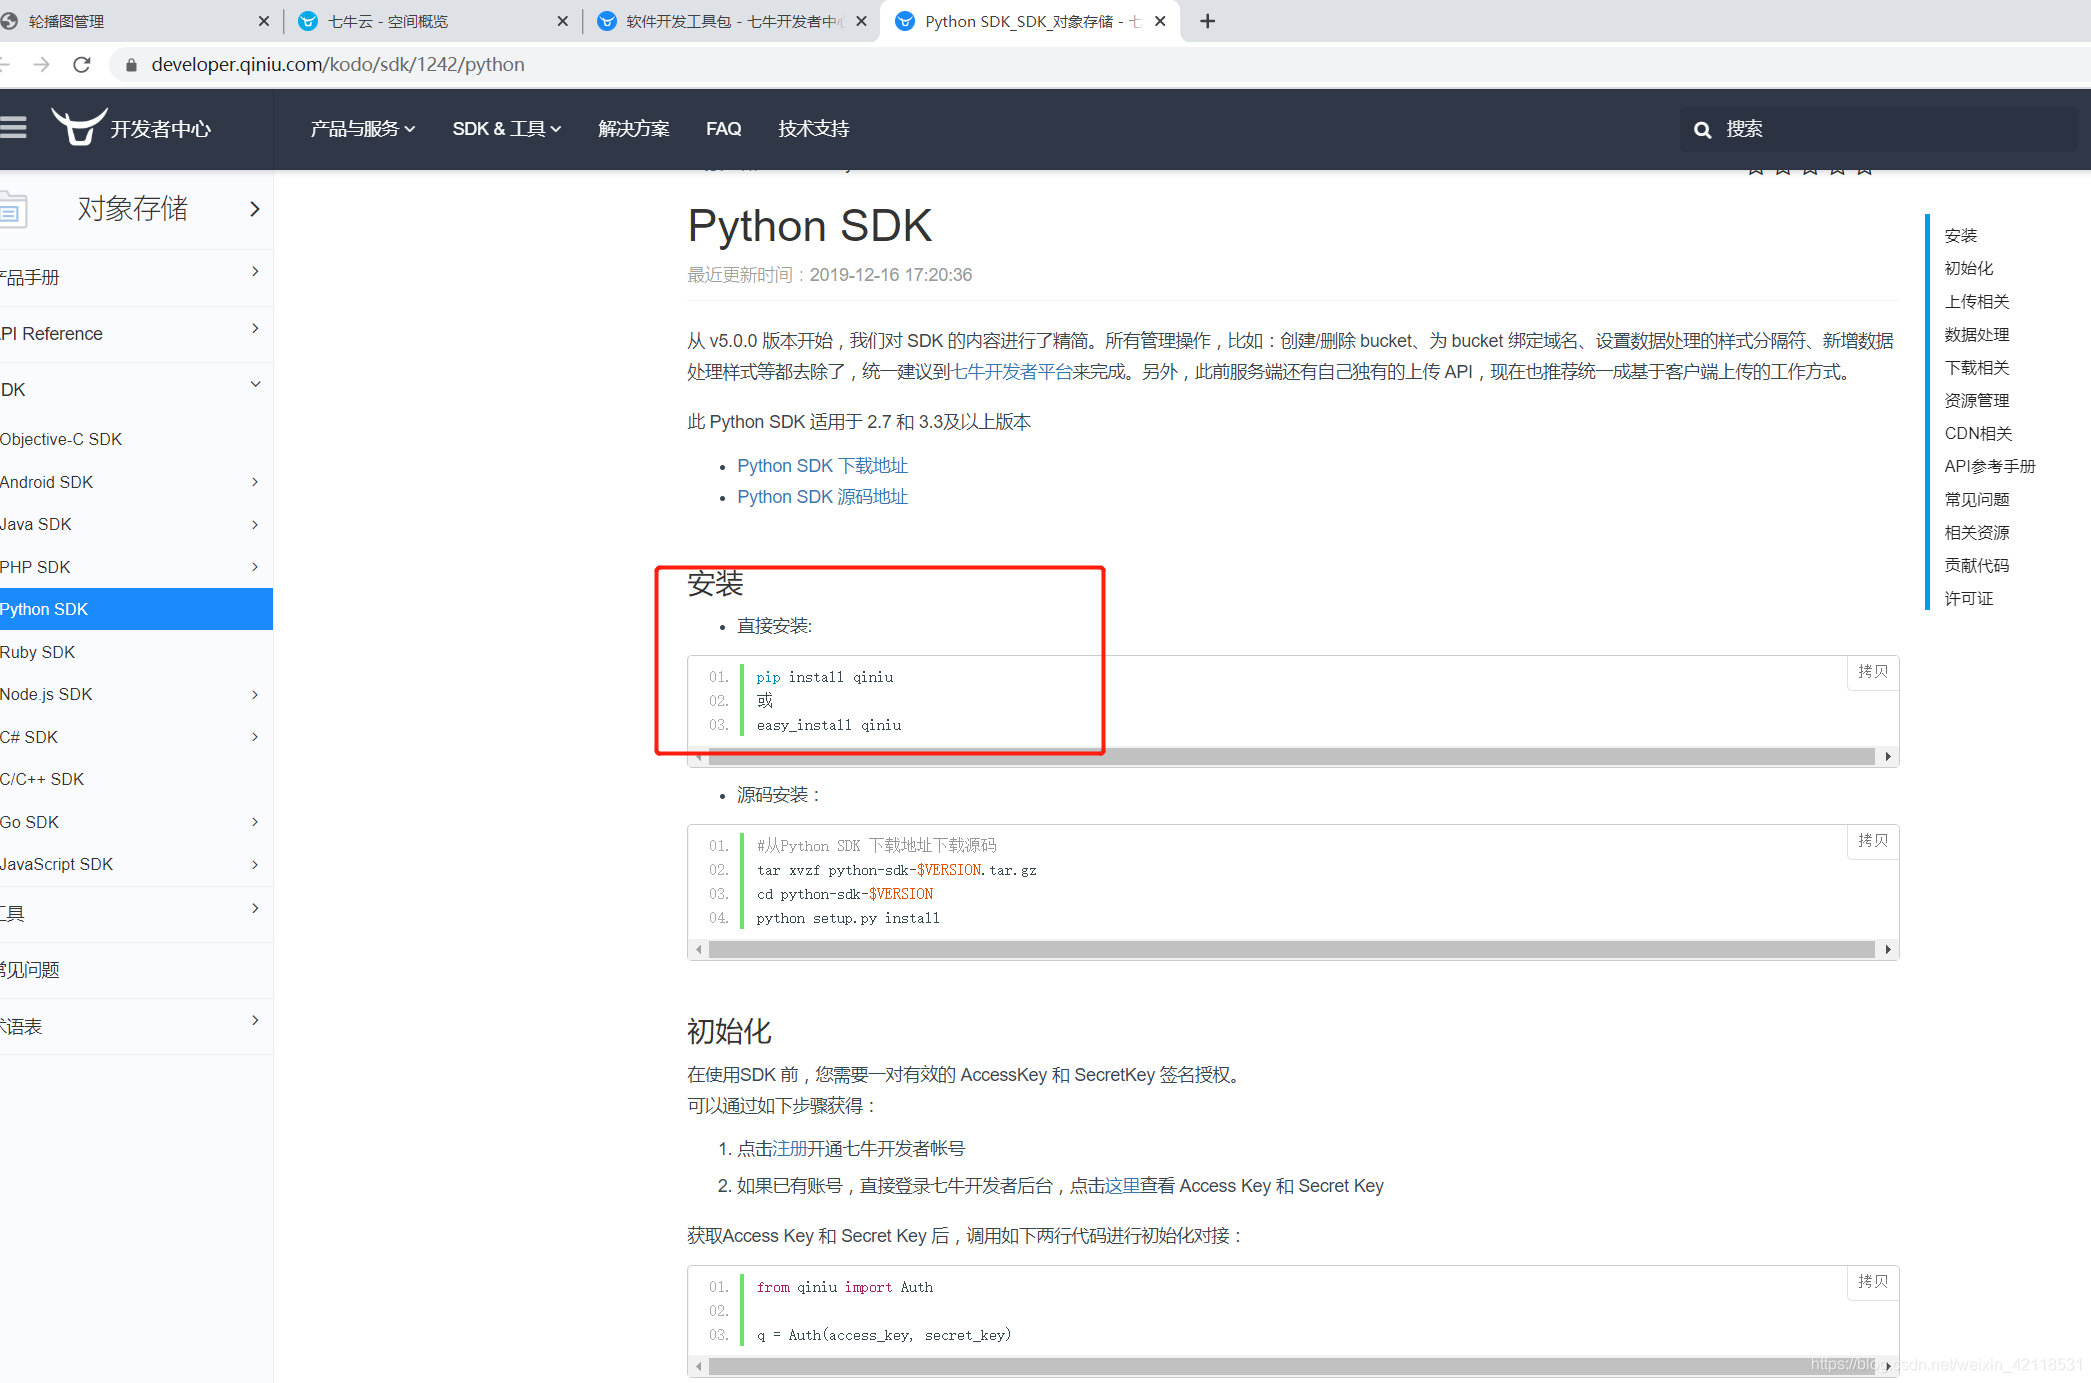Screen dimensions: 2091x1383
Task: Open the 产品与服务 dropdown menu
Action: click(x=362, y=129)
